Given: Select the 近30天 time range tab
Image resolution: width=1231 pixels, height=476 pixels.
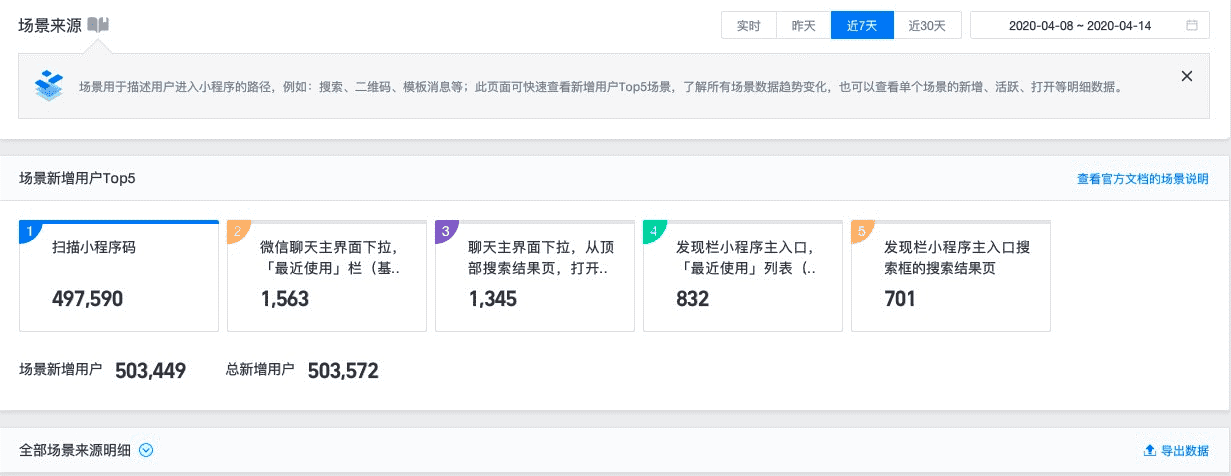Looking at the screenshot, I should coord(927,25).
